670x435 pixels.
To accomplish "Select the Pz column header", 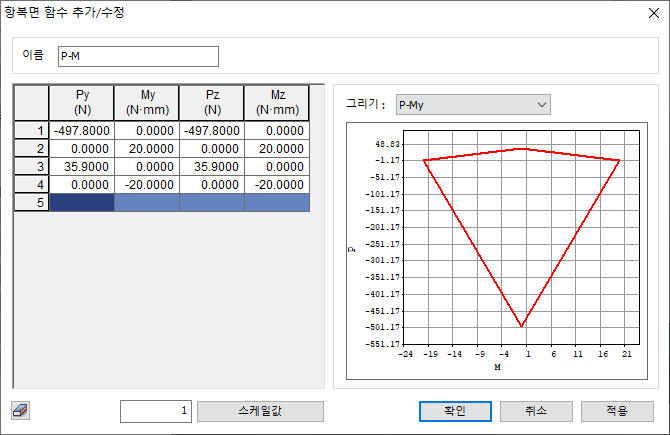I will click(x=212, y=103).
